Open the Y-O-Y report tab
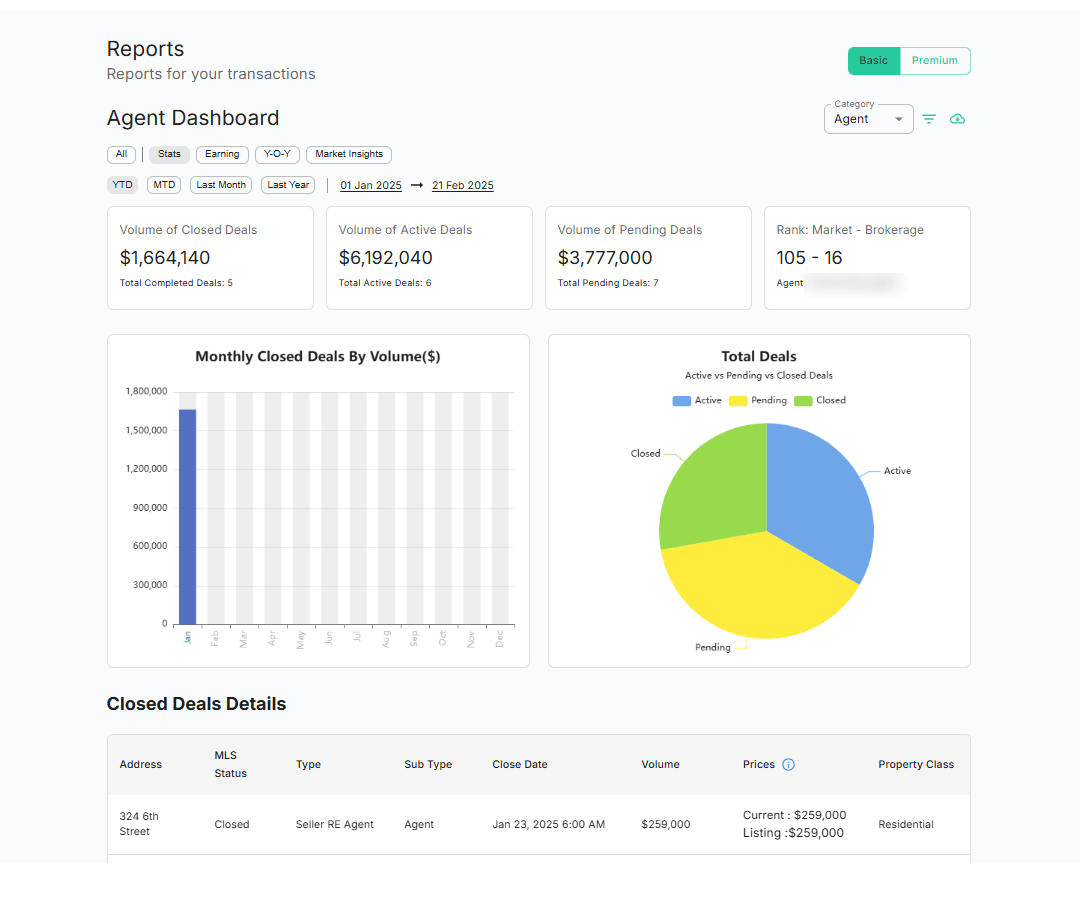1080x904 pixels. [x=277, y=154]
